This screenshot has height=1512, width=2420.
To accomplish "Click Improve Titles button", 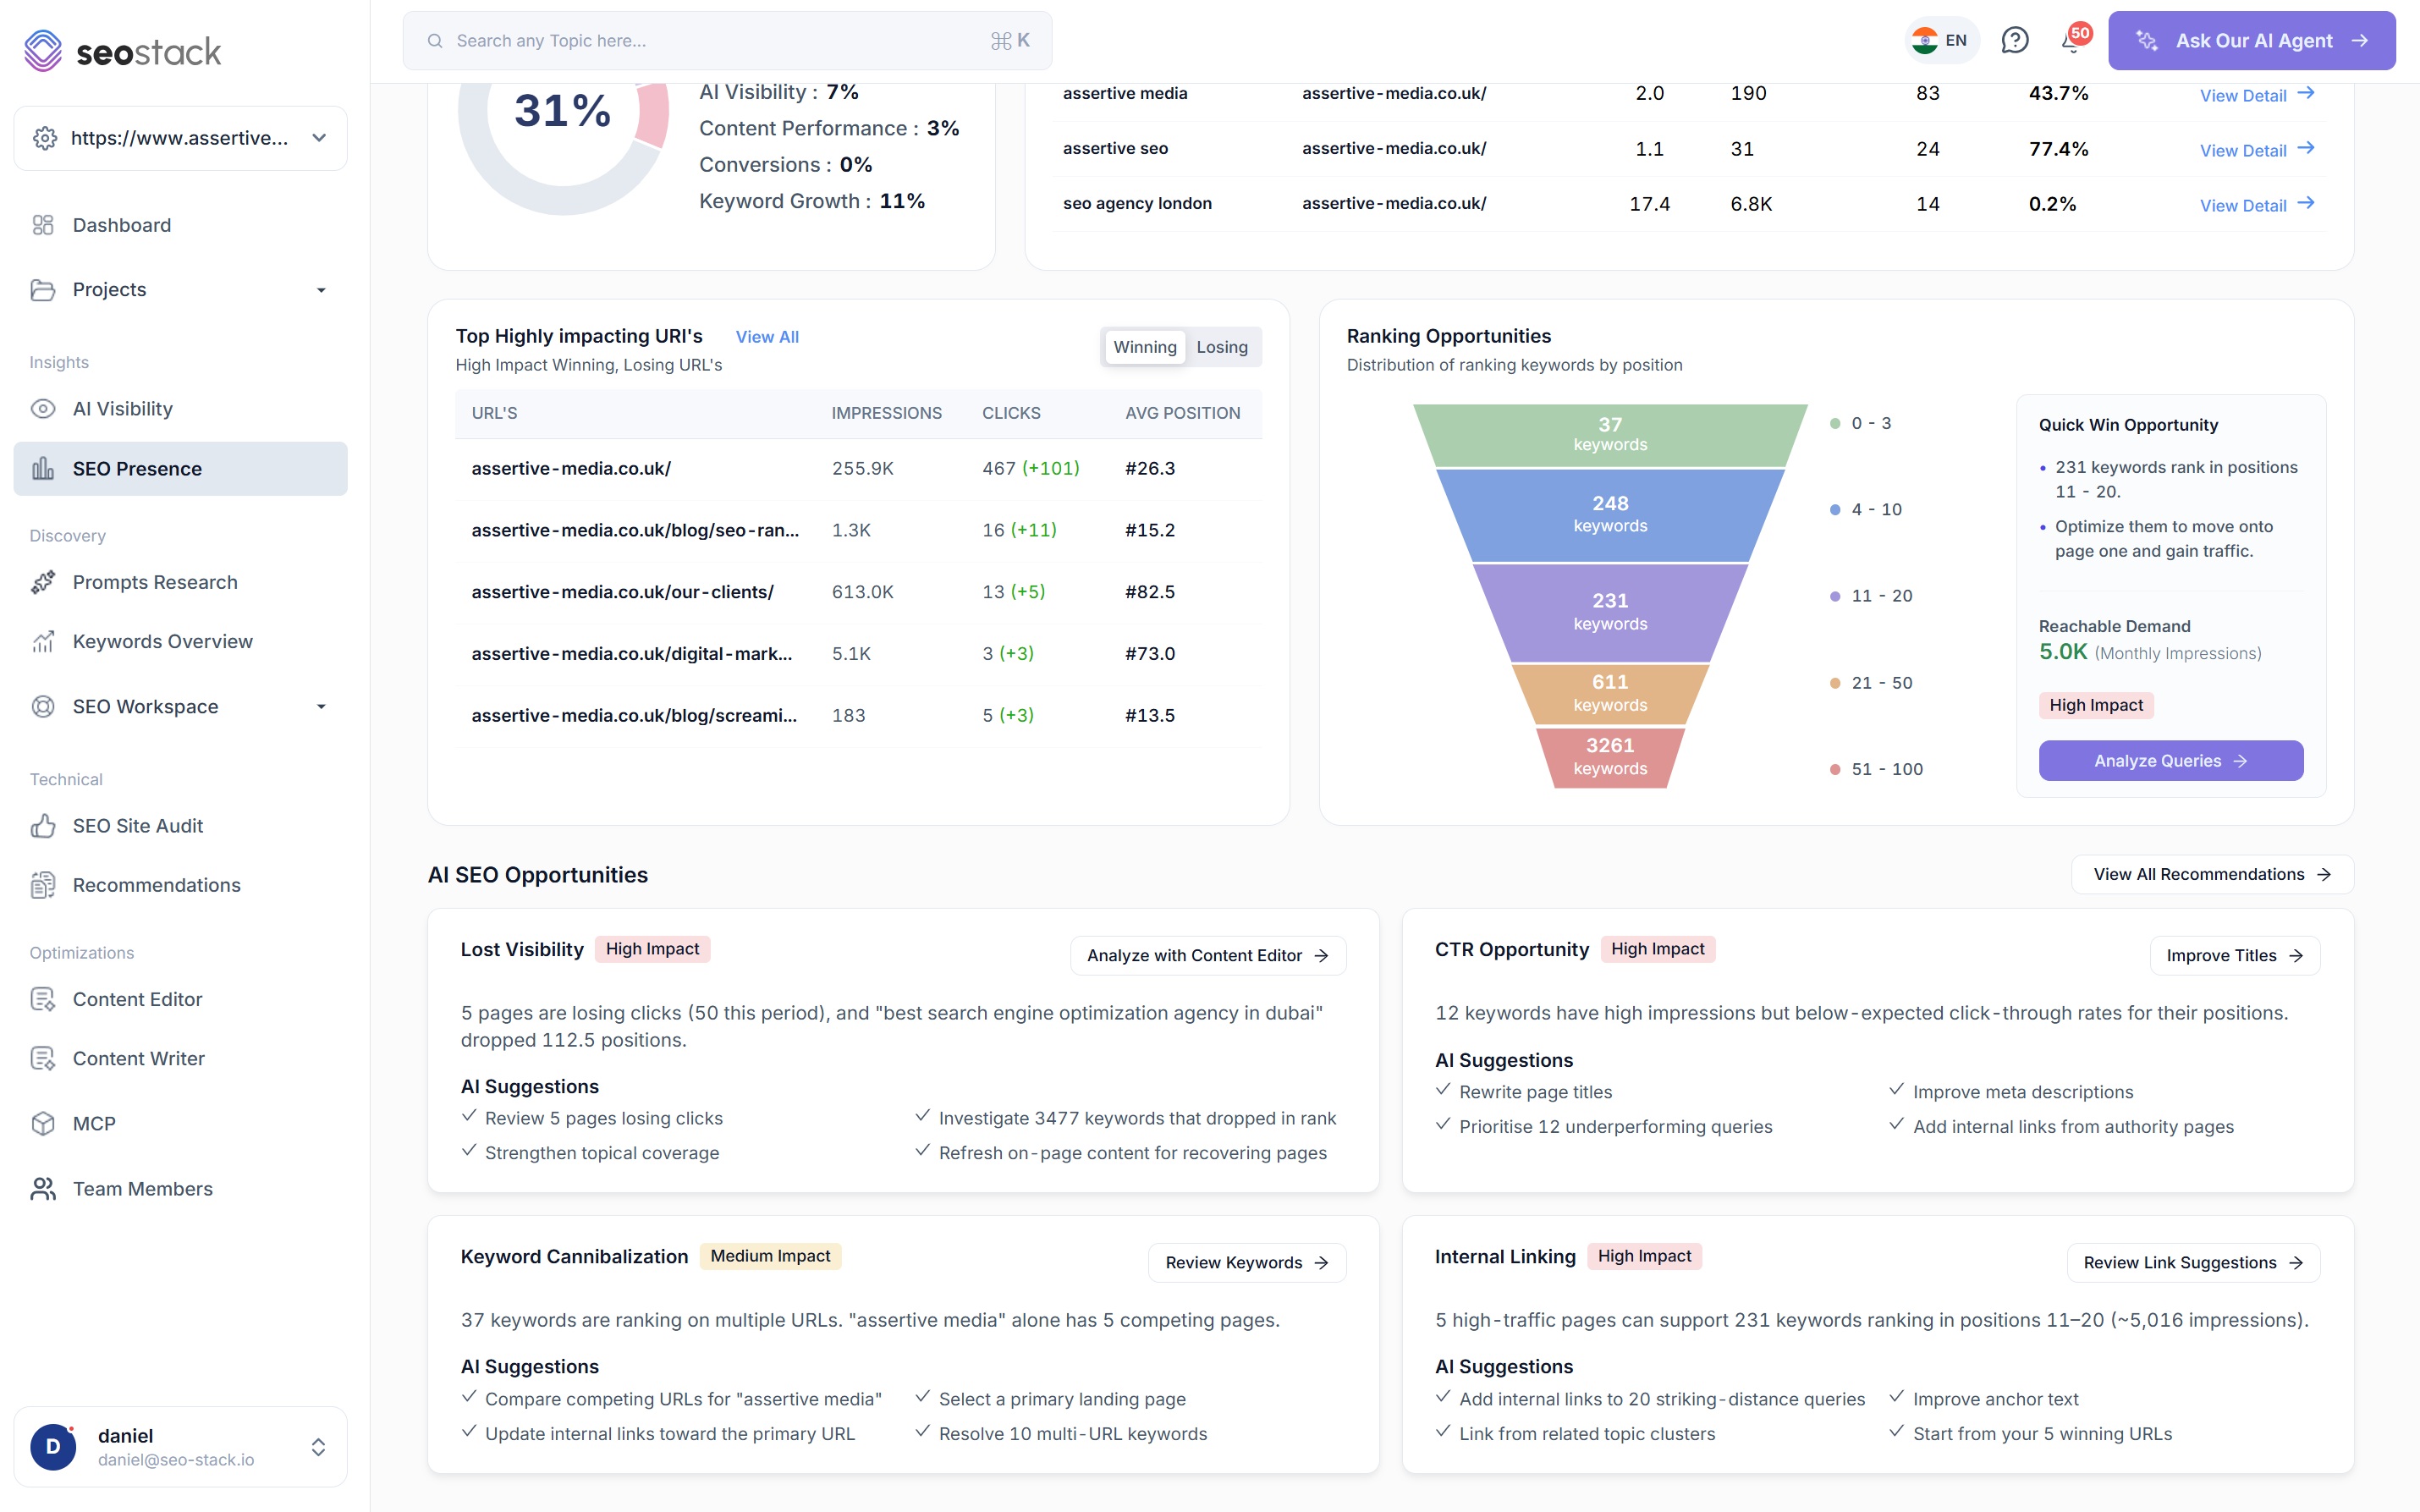I will 2235,955.
